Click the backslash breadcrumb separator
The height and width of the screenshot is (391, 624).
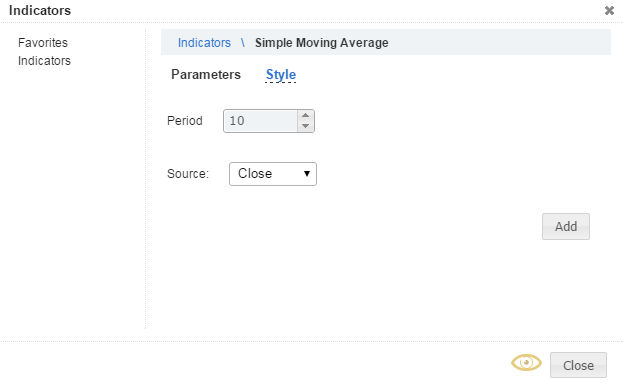pyautogui.click(x=243, y=43)
